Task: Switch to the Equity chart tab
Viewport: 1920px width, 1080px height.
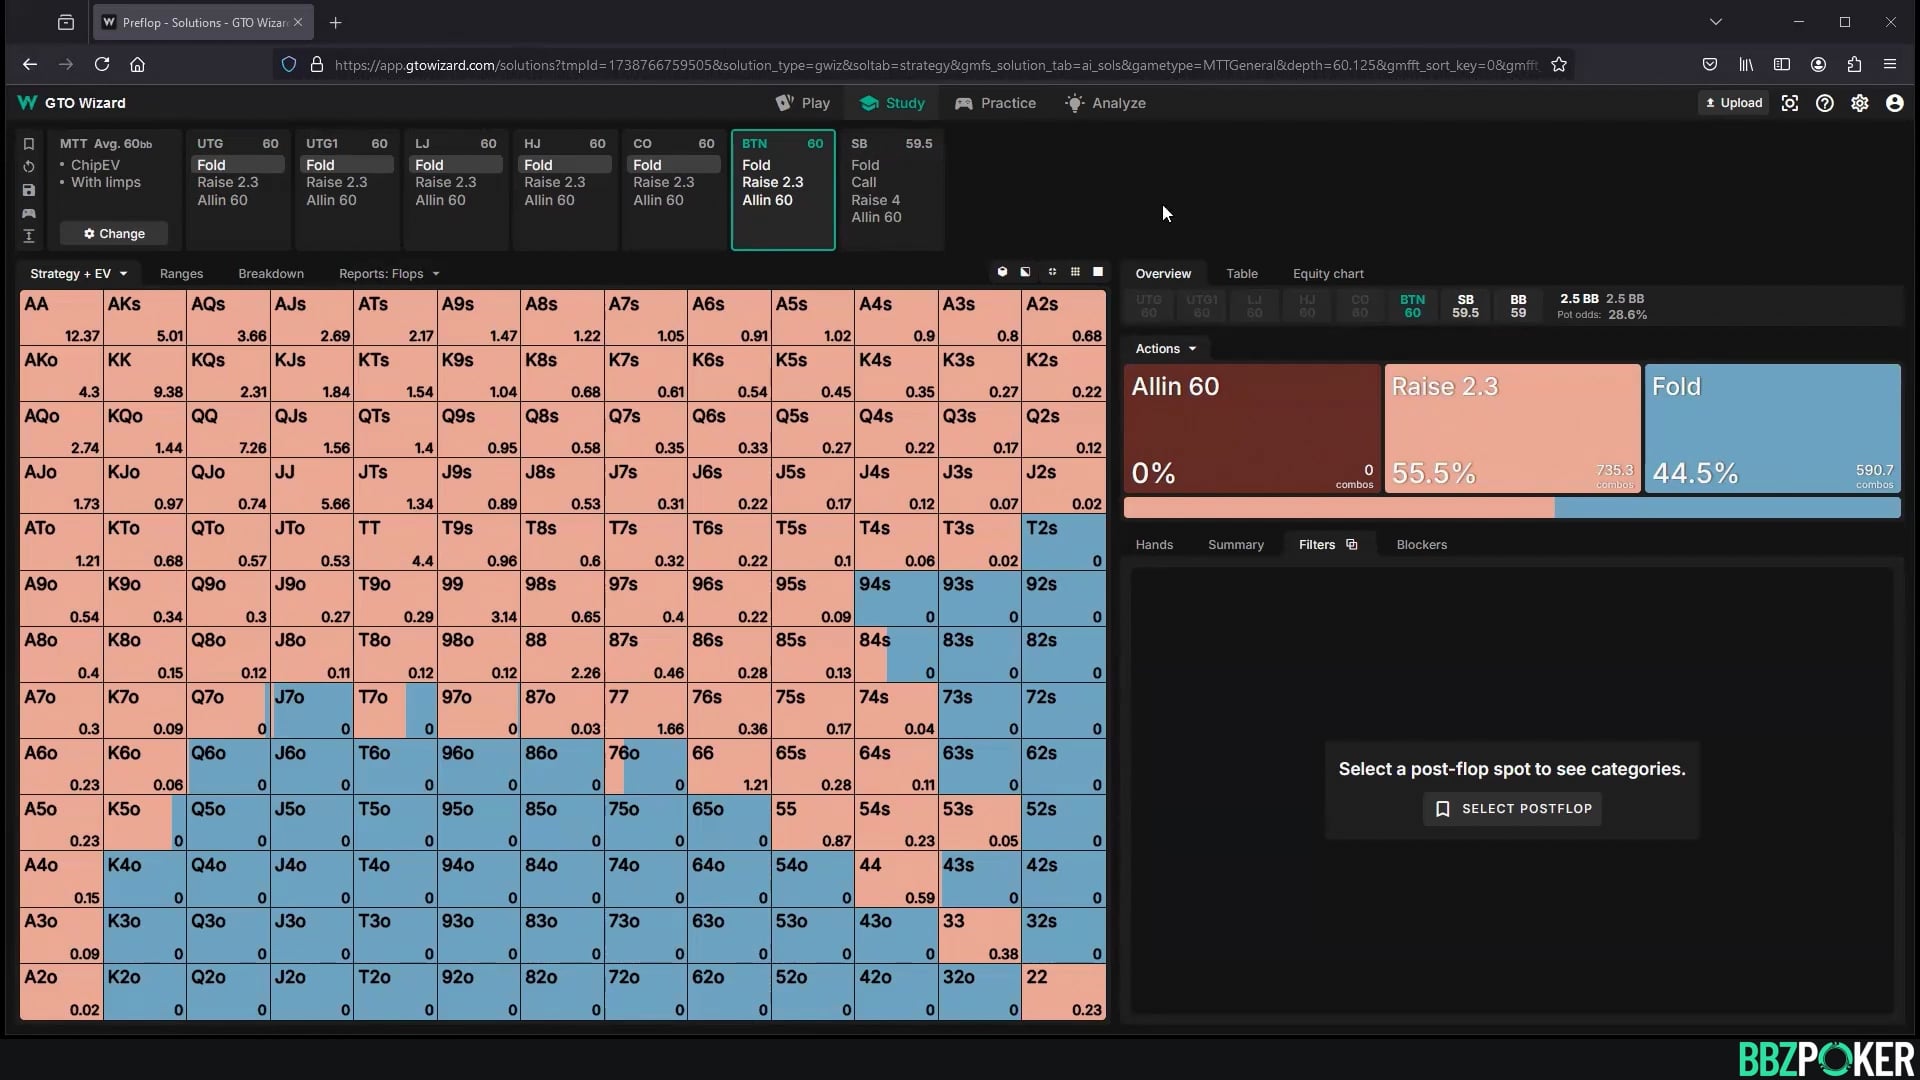Action: [x=1328, y=273]
